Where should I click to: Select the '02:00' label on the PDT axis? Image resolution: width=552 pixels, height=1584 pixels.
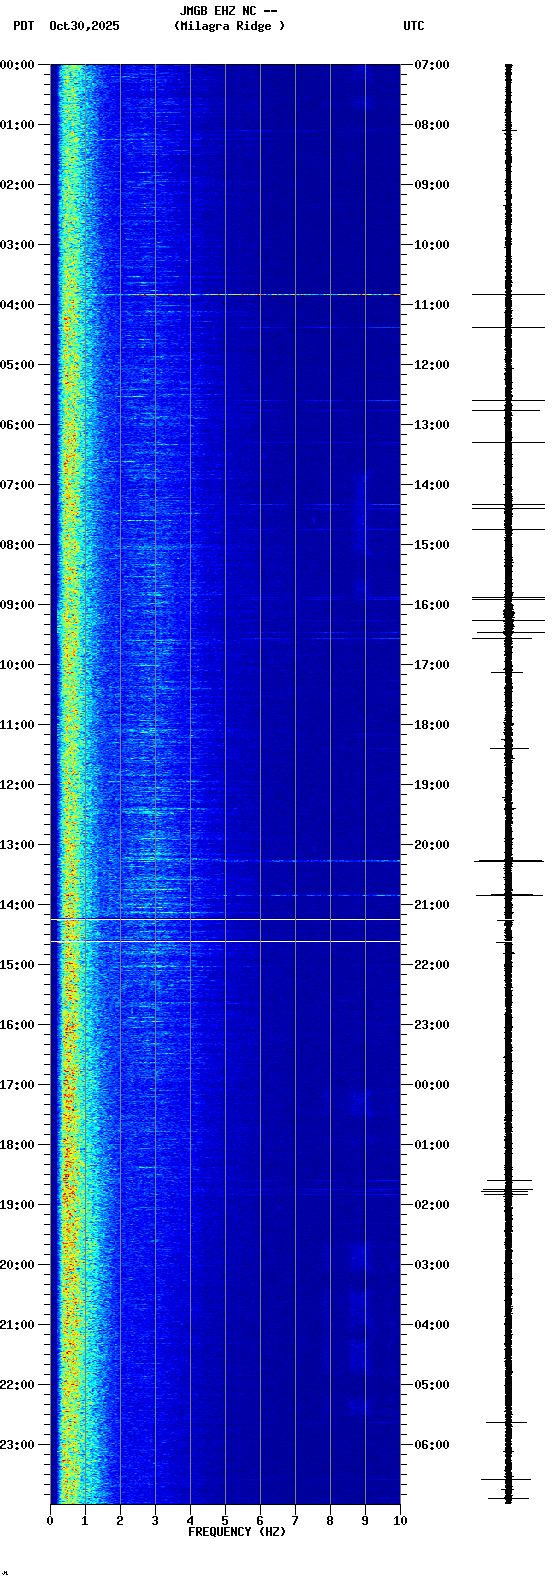(17, 185)
